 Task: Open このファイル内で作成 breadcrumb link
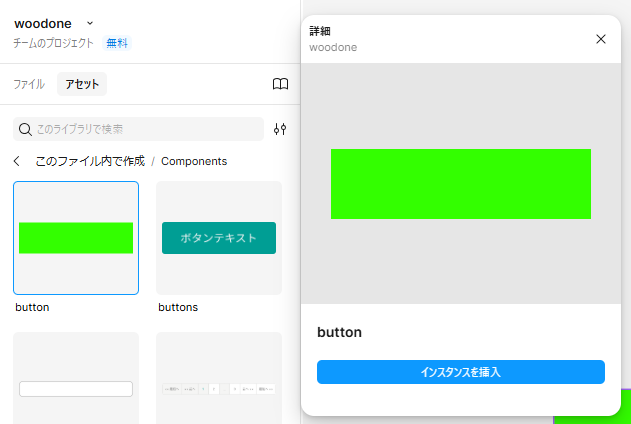tap(90, 161)
